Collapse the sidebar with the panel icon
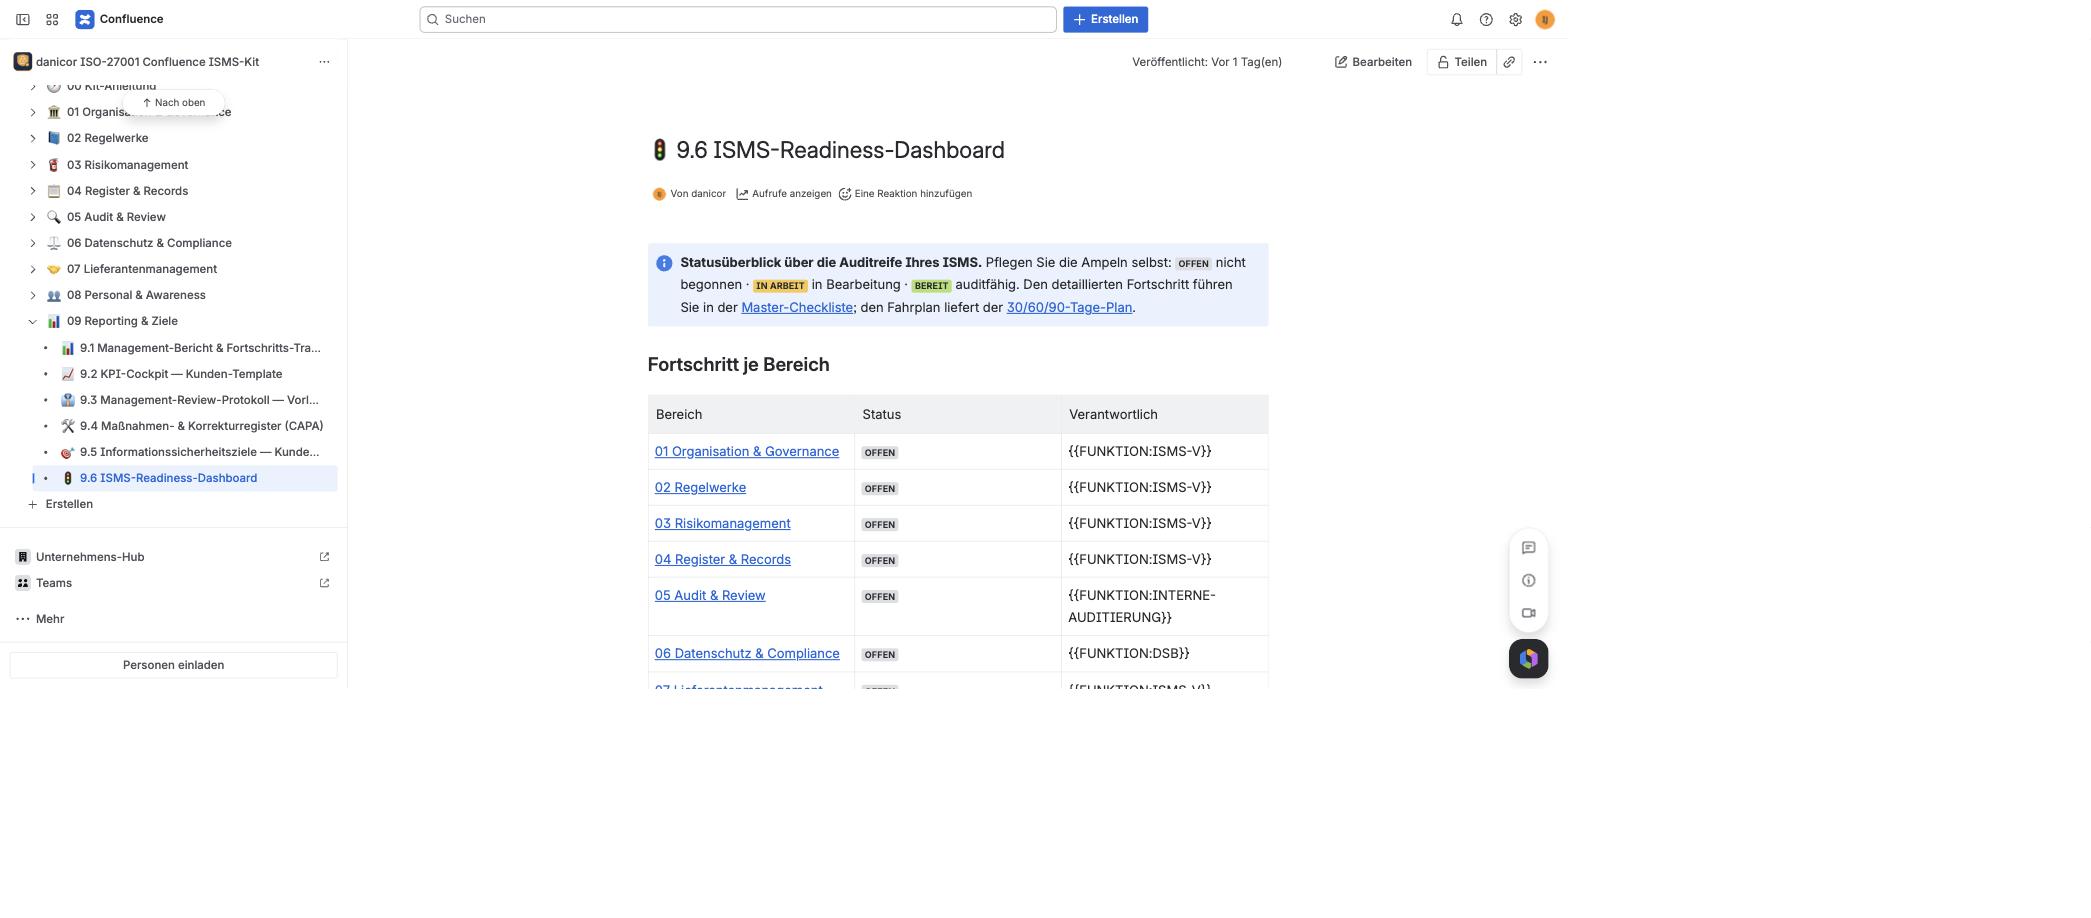Image resolution: width=2091 pixels, height=918 pixels. click(x=23, y=19)
